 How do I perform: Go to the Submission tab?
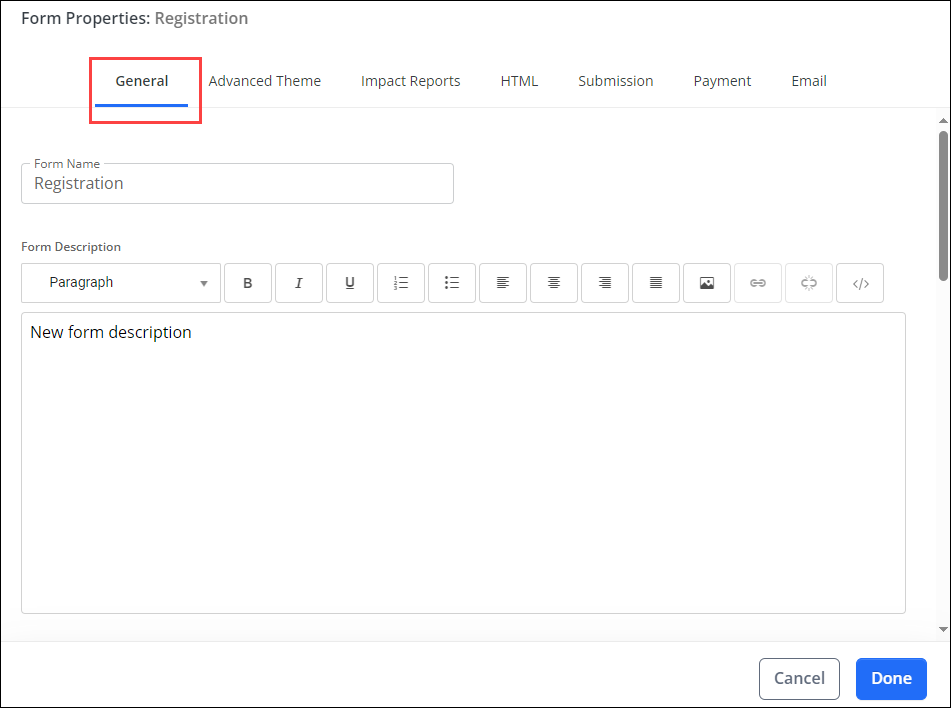click(x=615, y=81)
